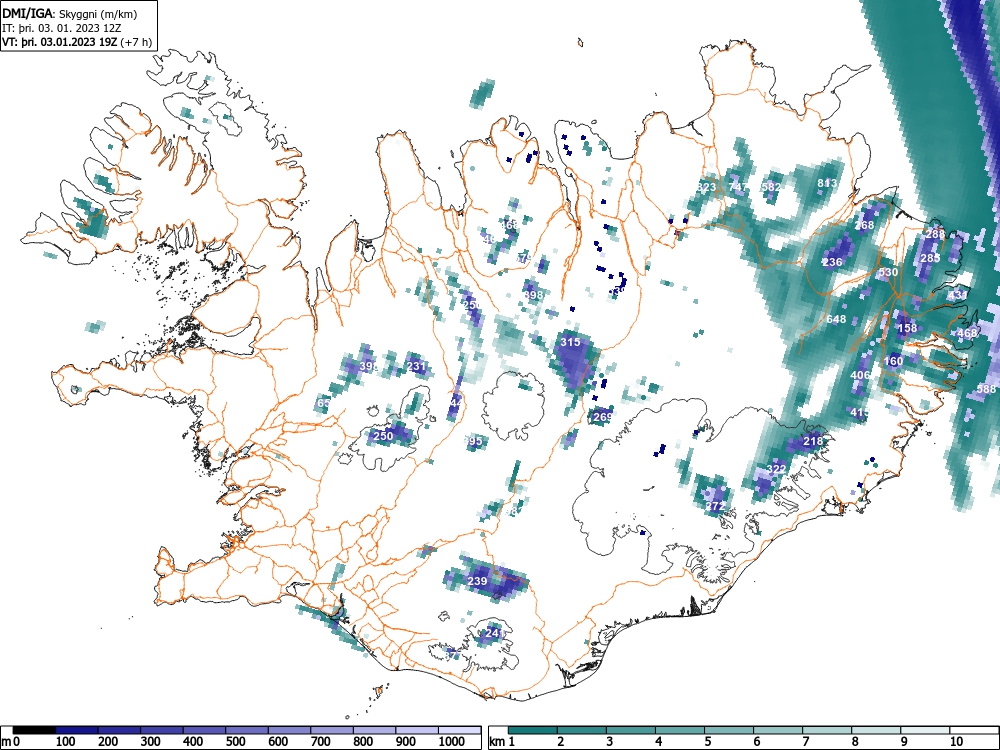Click the visibility value 747 on the map
Image resolution: width=1000 pixels, height=750 pixels.
[x=737, y=187]
